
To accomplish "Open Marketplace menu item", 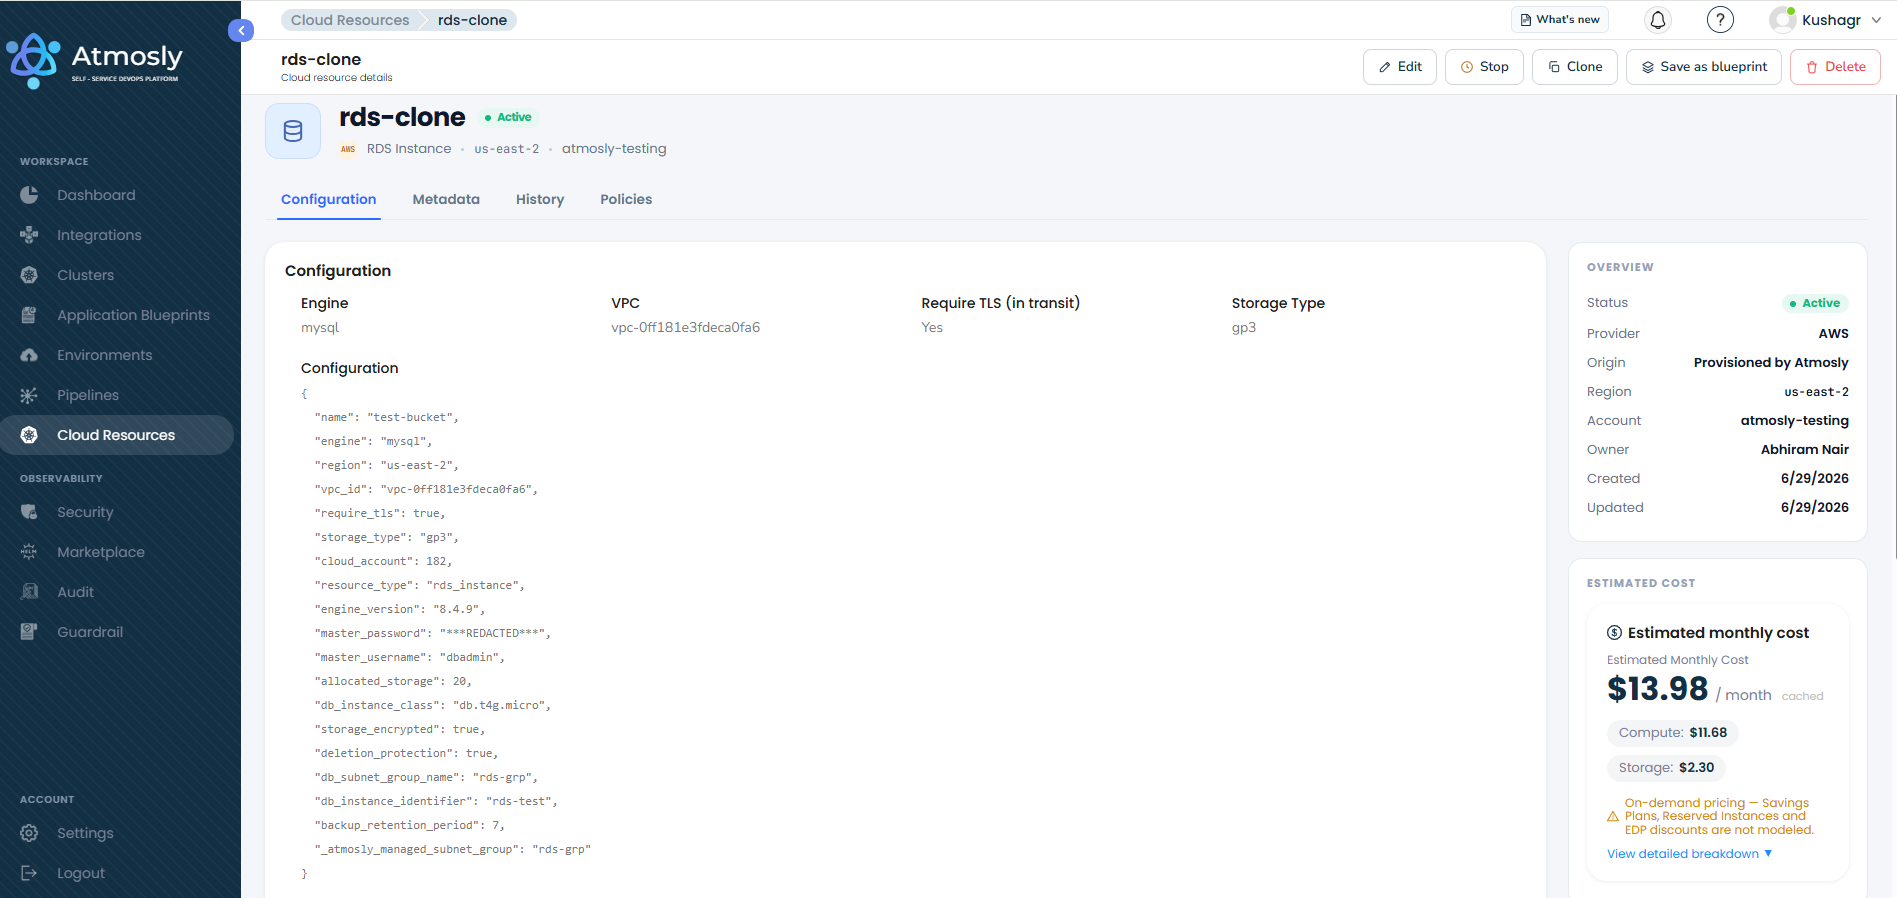I will (117, 552).
